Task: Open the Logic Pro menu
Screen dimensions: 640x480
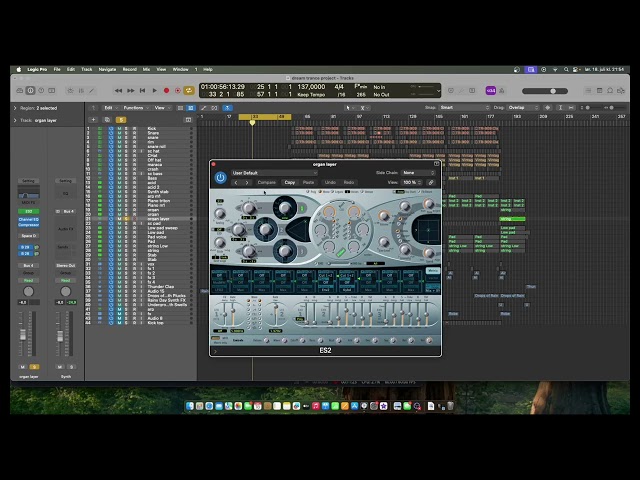Action: (x=37, y=69)
